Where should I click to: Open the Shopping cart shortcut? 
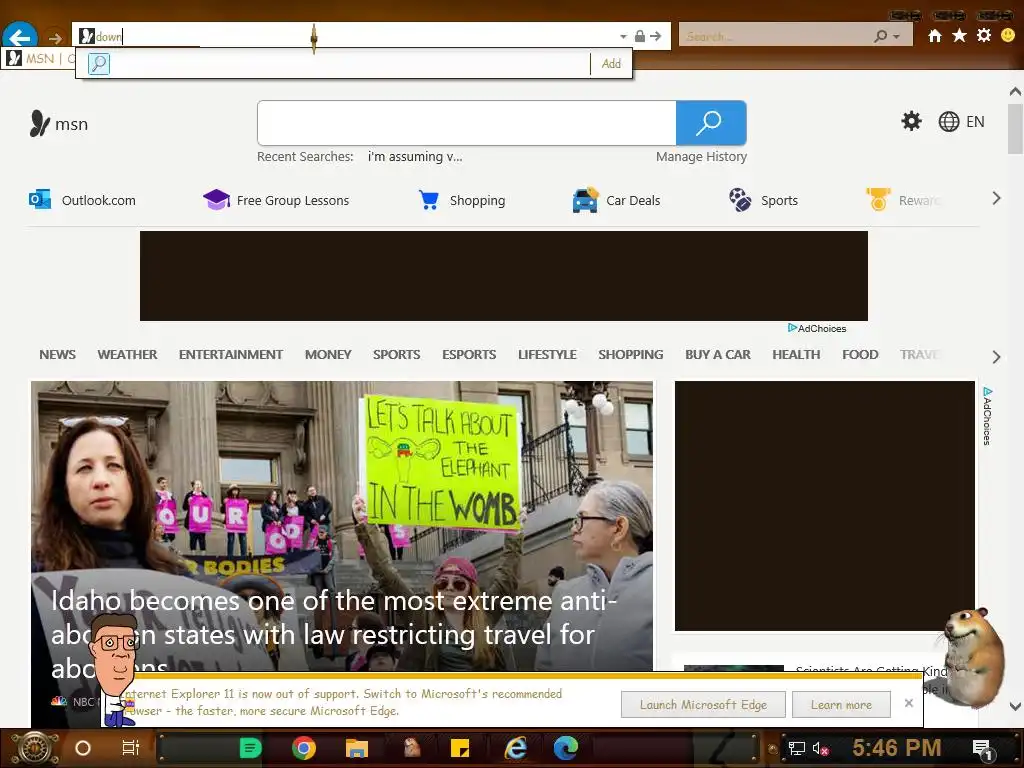coord(462,200)
